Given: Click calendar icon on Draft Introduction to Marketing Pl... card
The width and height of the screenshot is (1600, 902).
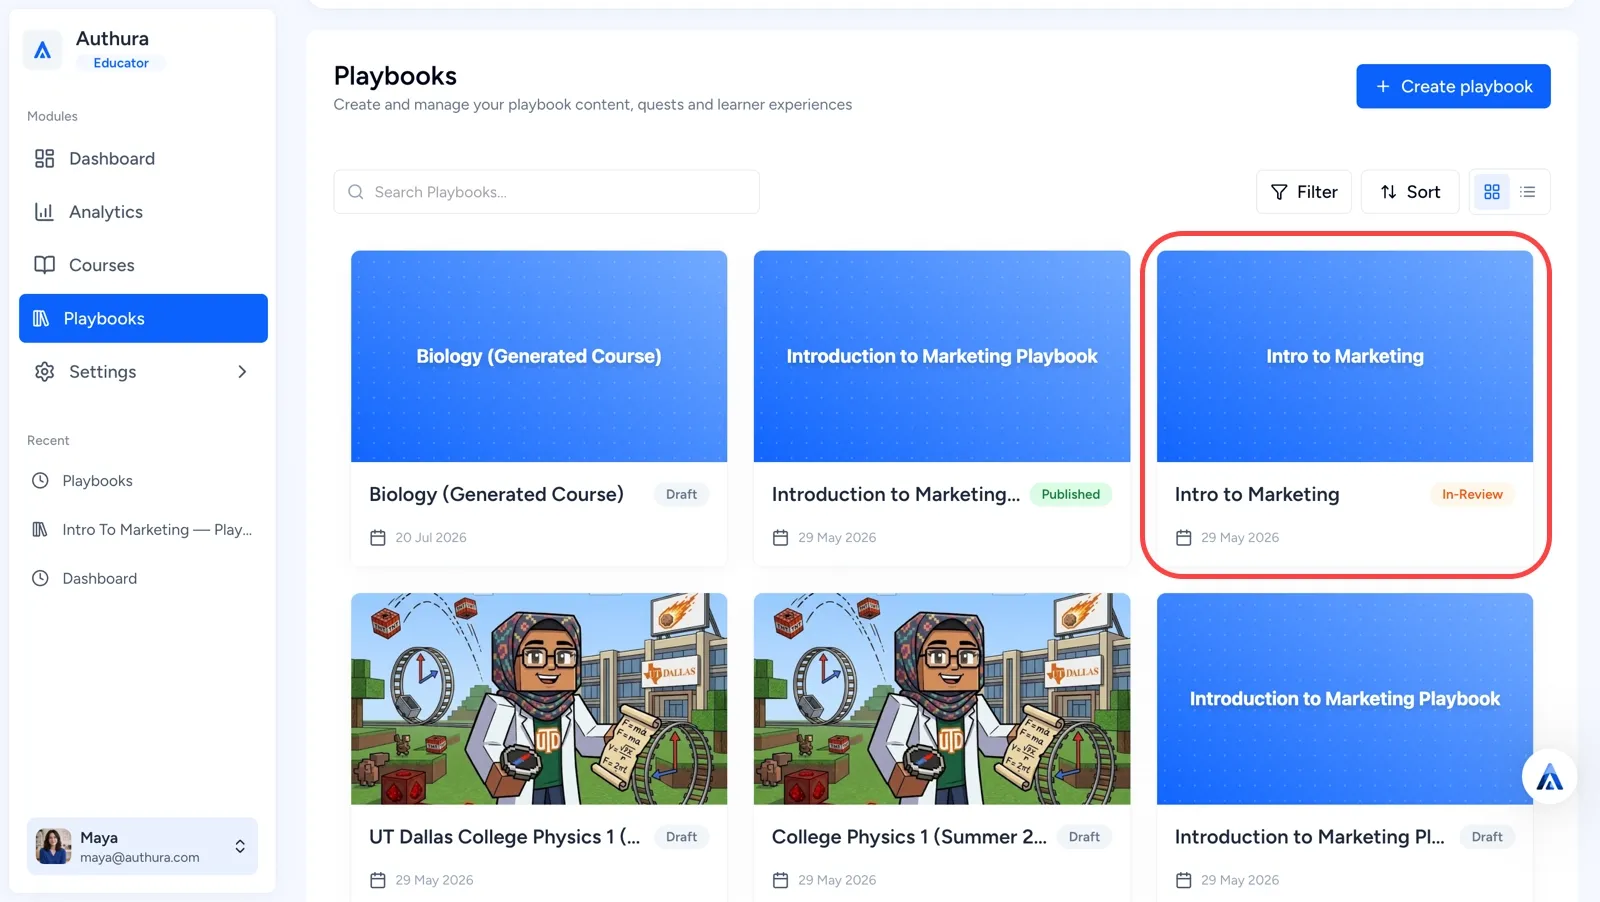Looking at the screenshot, I should coord(1184,880).
